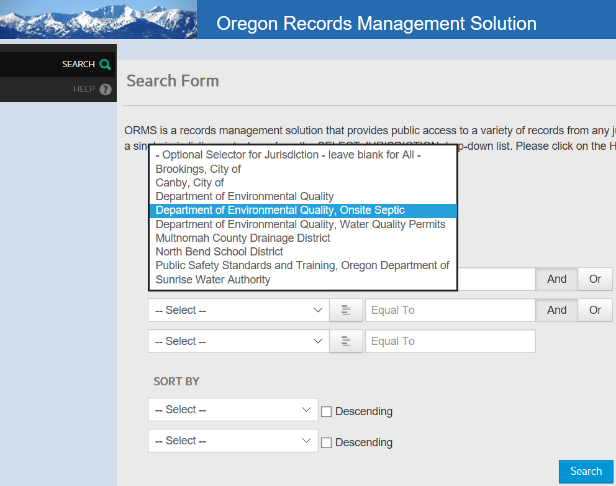The width and height of the screenshot is (616, 486).
Task: Click the second row Equal To input field
Action: pos(450,310)
